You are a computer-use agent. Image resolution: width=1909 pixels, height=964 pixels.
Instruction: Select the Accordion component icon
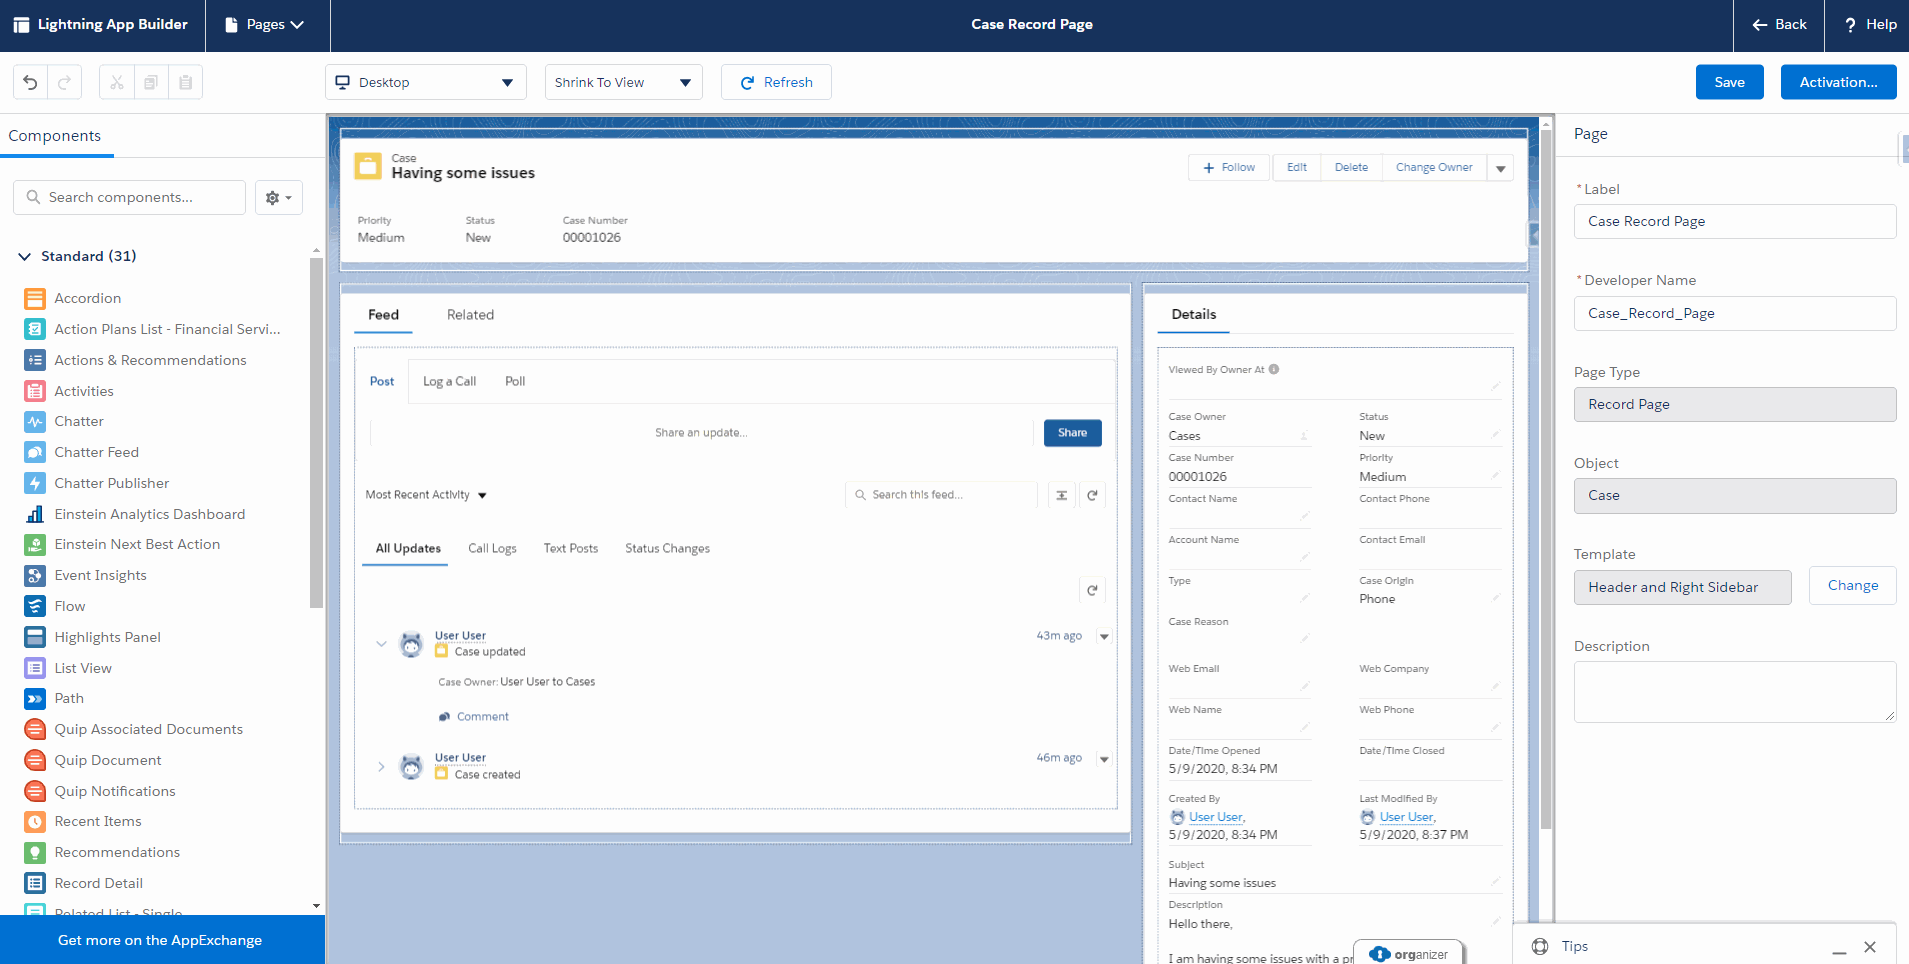pyautogui.click(x=35, y=298)
